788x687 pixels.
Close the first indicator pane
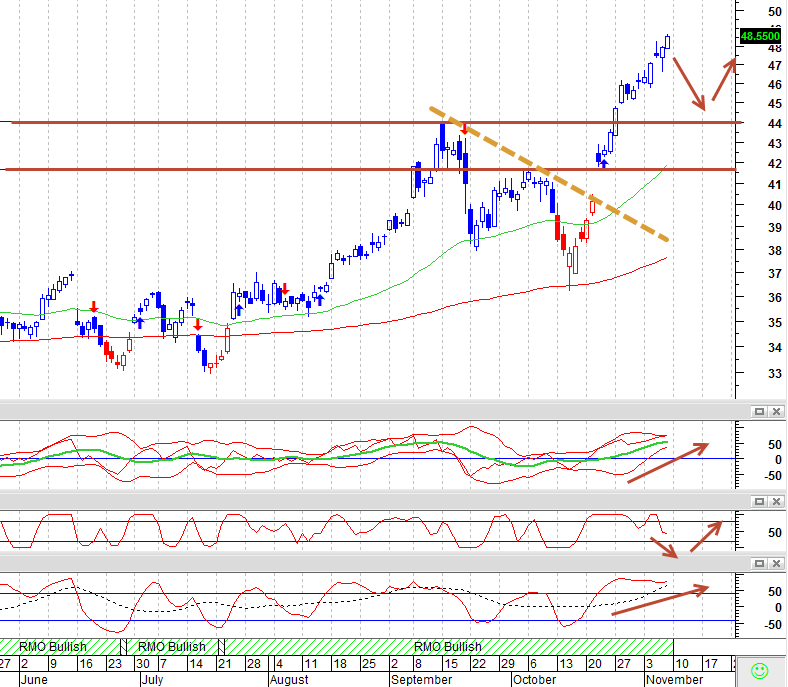point(776,412)
